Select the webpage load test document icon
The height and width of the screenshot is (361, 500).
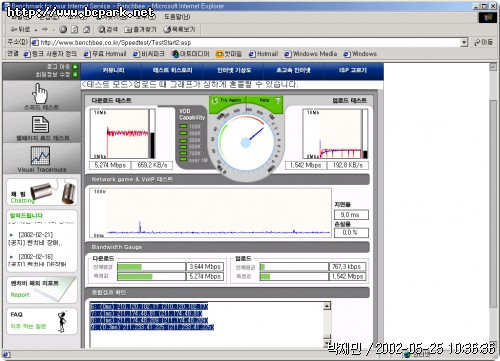tap(40, 125)
